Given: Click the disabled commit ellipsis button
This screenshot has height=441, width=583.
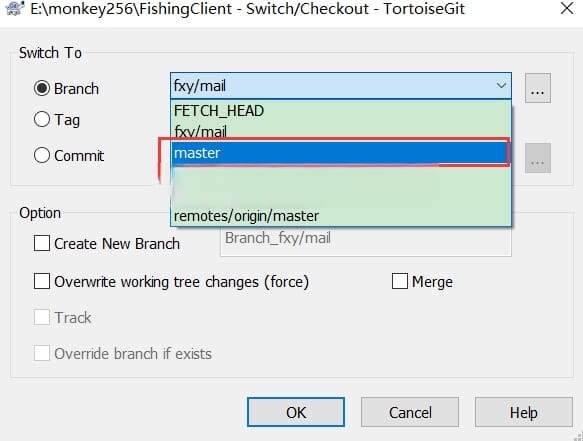Looking at the screenshot, I should (538, 159).
